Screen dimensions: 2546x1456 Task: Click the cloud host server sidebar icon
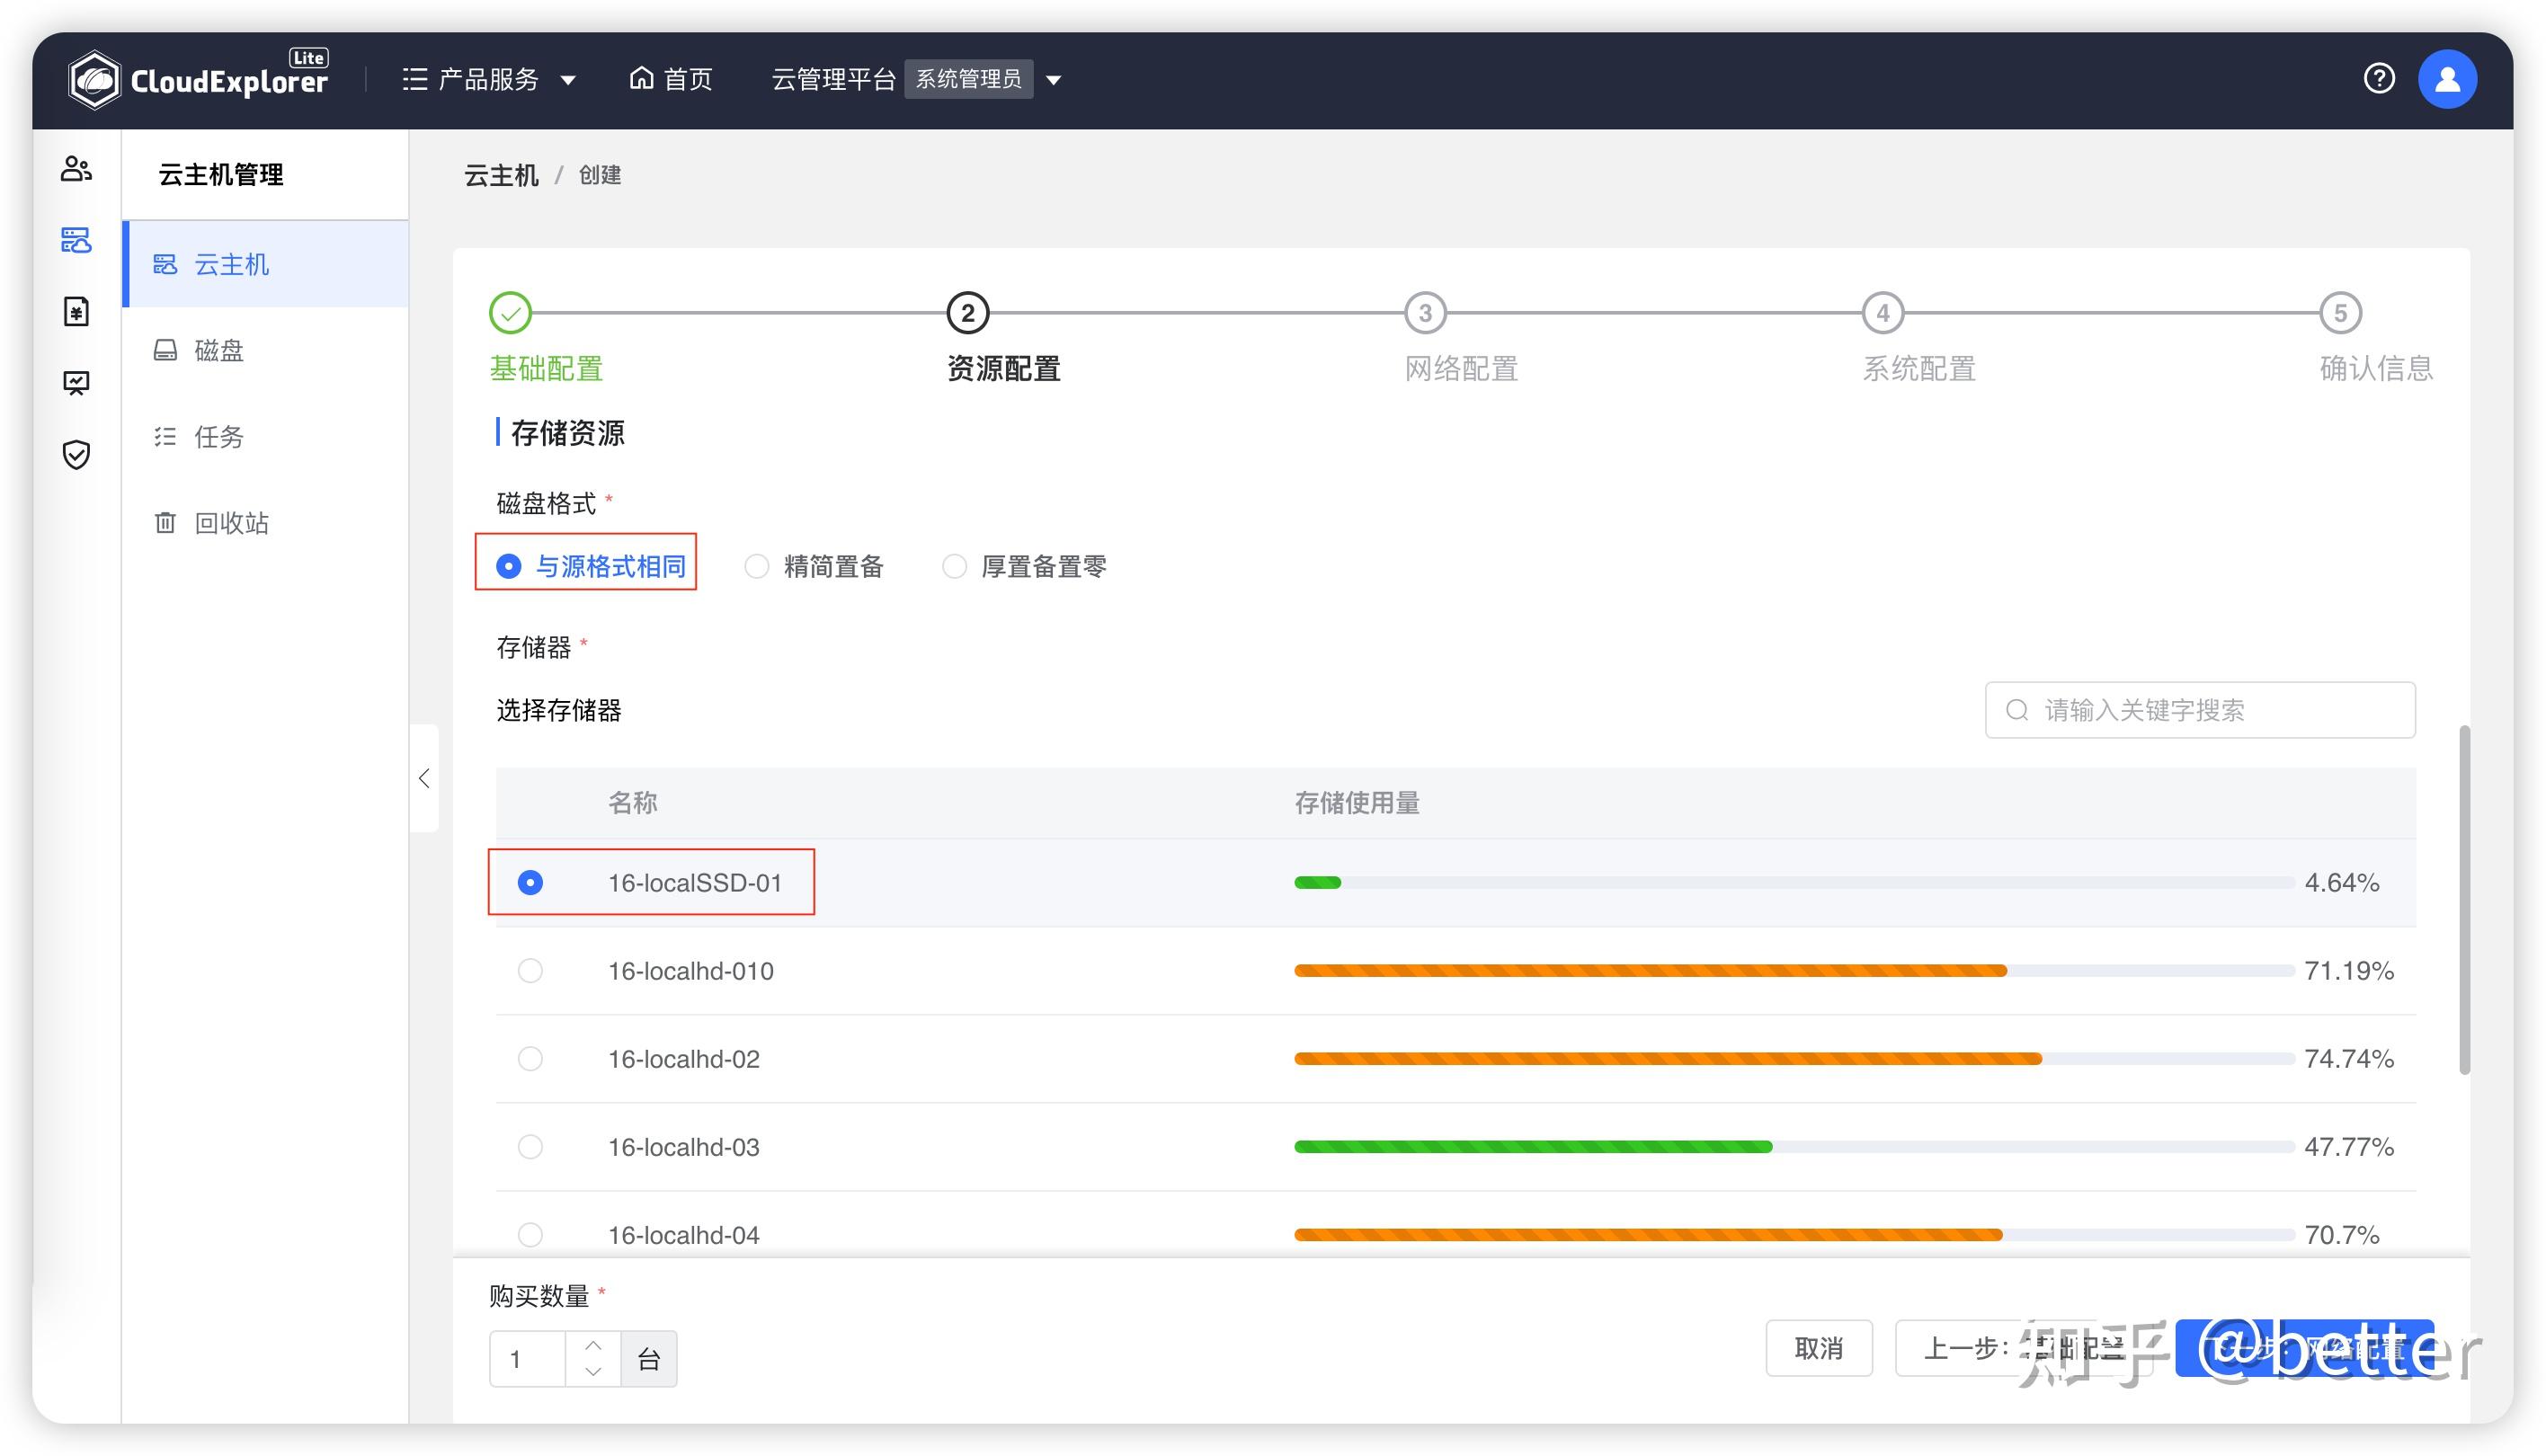click(x=76, y=240)
